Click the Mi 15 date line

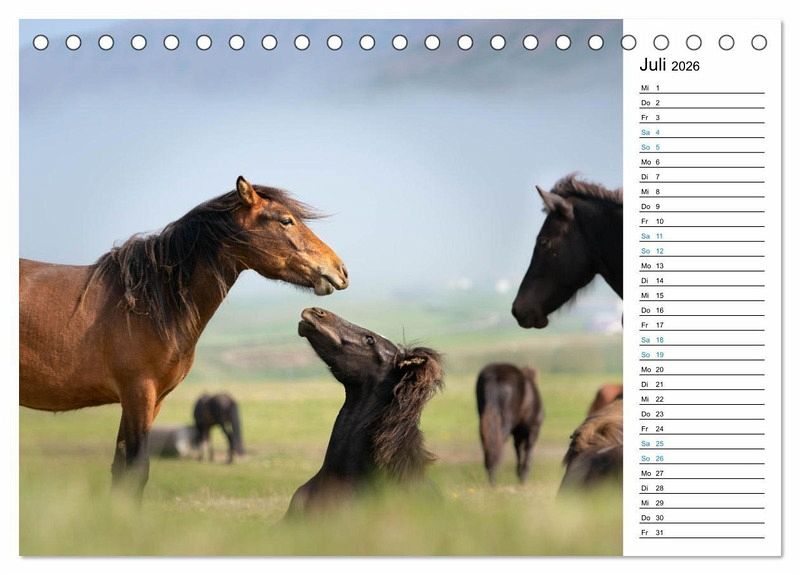tap(700, 295)
